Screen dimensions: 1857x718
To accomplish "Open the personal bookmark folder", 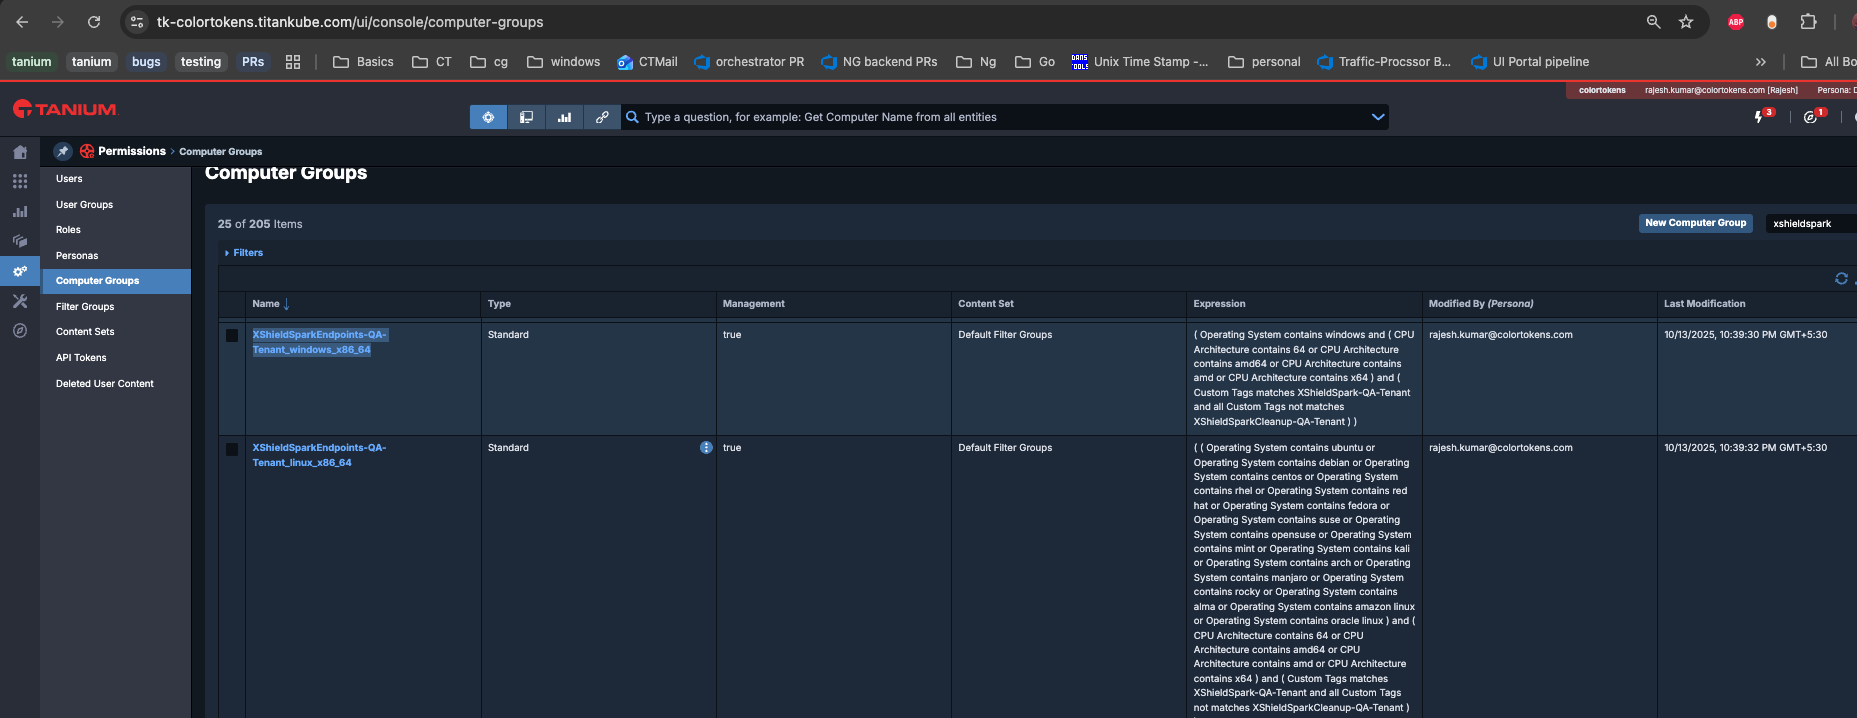I will pos(1264,62).
